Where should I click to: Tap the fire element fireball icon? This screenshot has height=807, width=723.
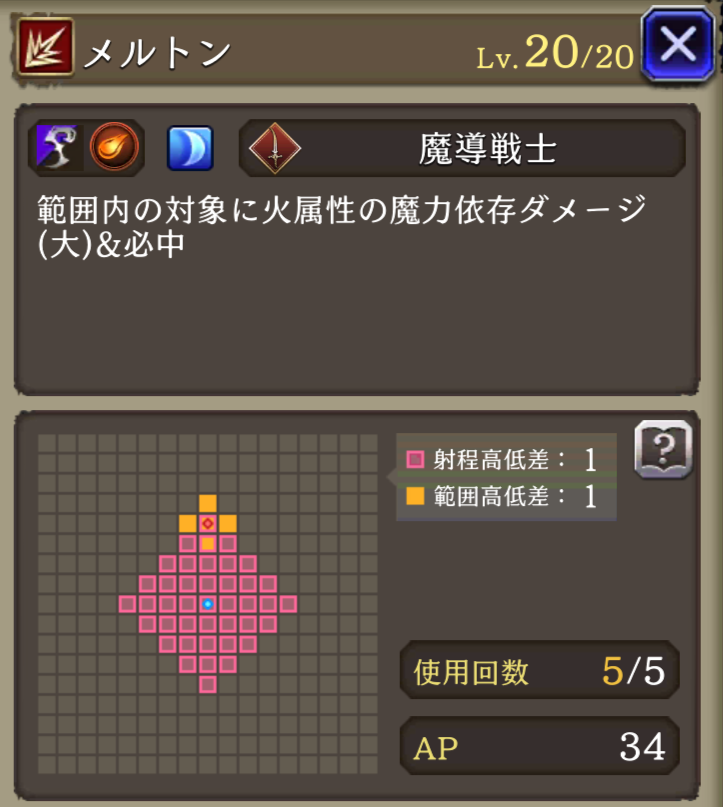(x=114, y=147)
